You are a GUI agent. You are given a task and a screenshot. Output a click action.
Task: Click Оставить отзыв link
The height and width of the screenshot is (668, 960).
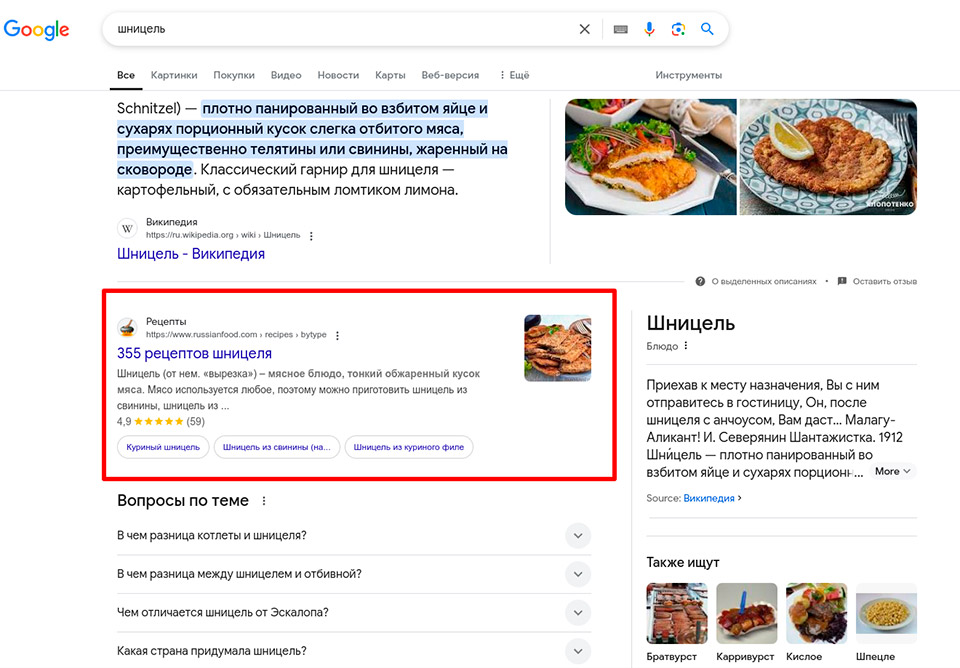885,282
